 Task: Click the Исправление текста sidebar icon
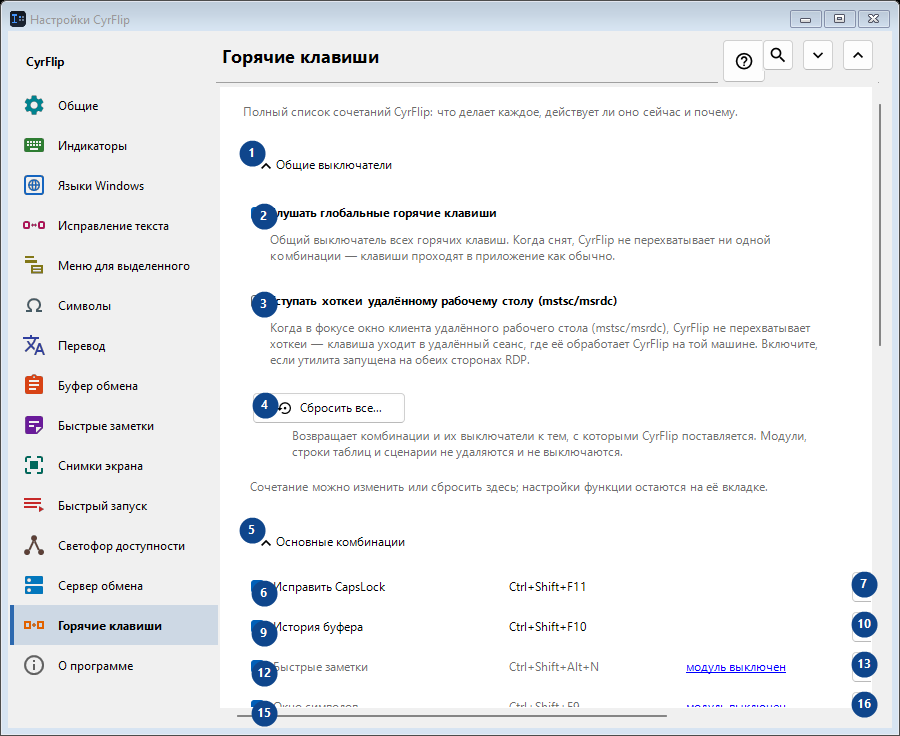[x=34, y=226]
